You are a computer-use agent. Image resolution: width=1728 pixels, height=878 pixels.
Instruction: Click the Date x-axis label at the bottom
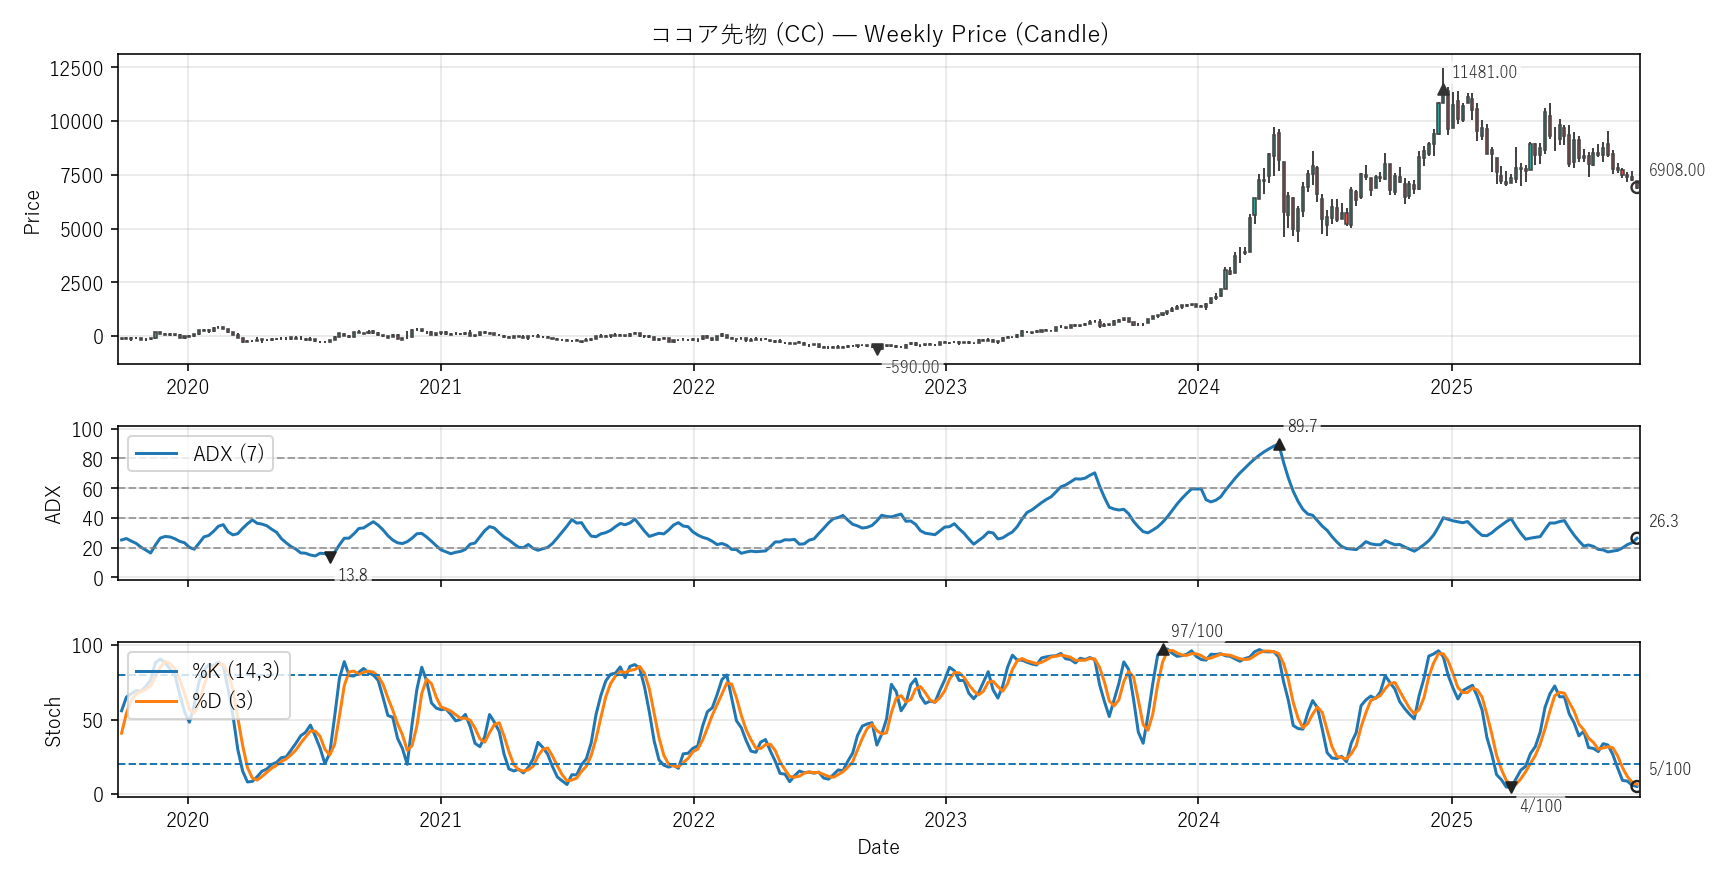coord(878,847)
